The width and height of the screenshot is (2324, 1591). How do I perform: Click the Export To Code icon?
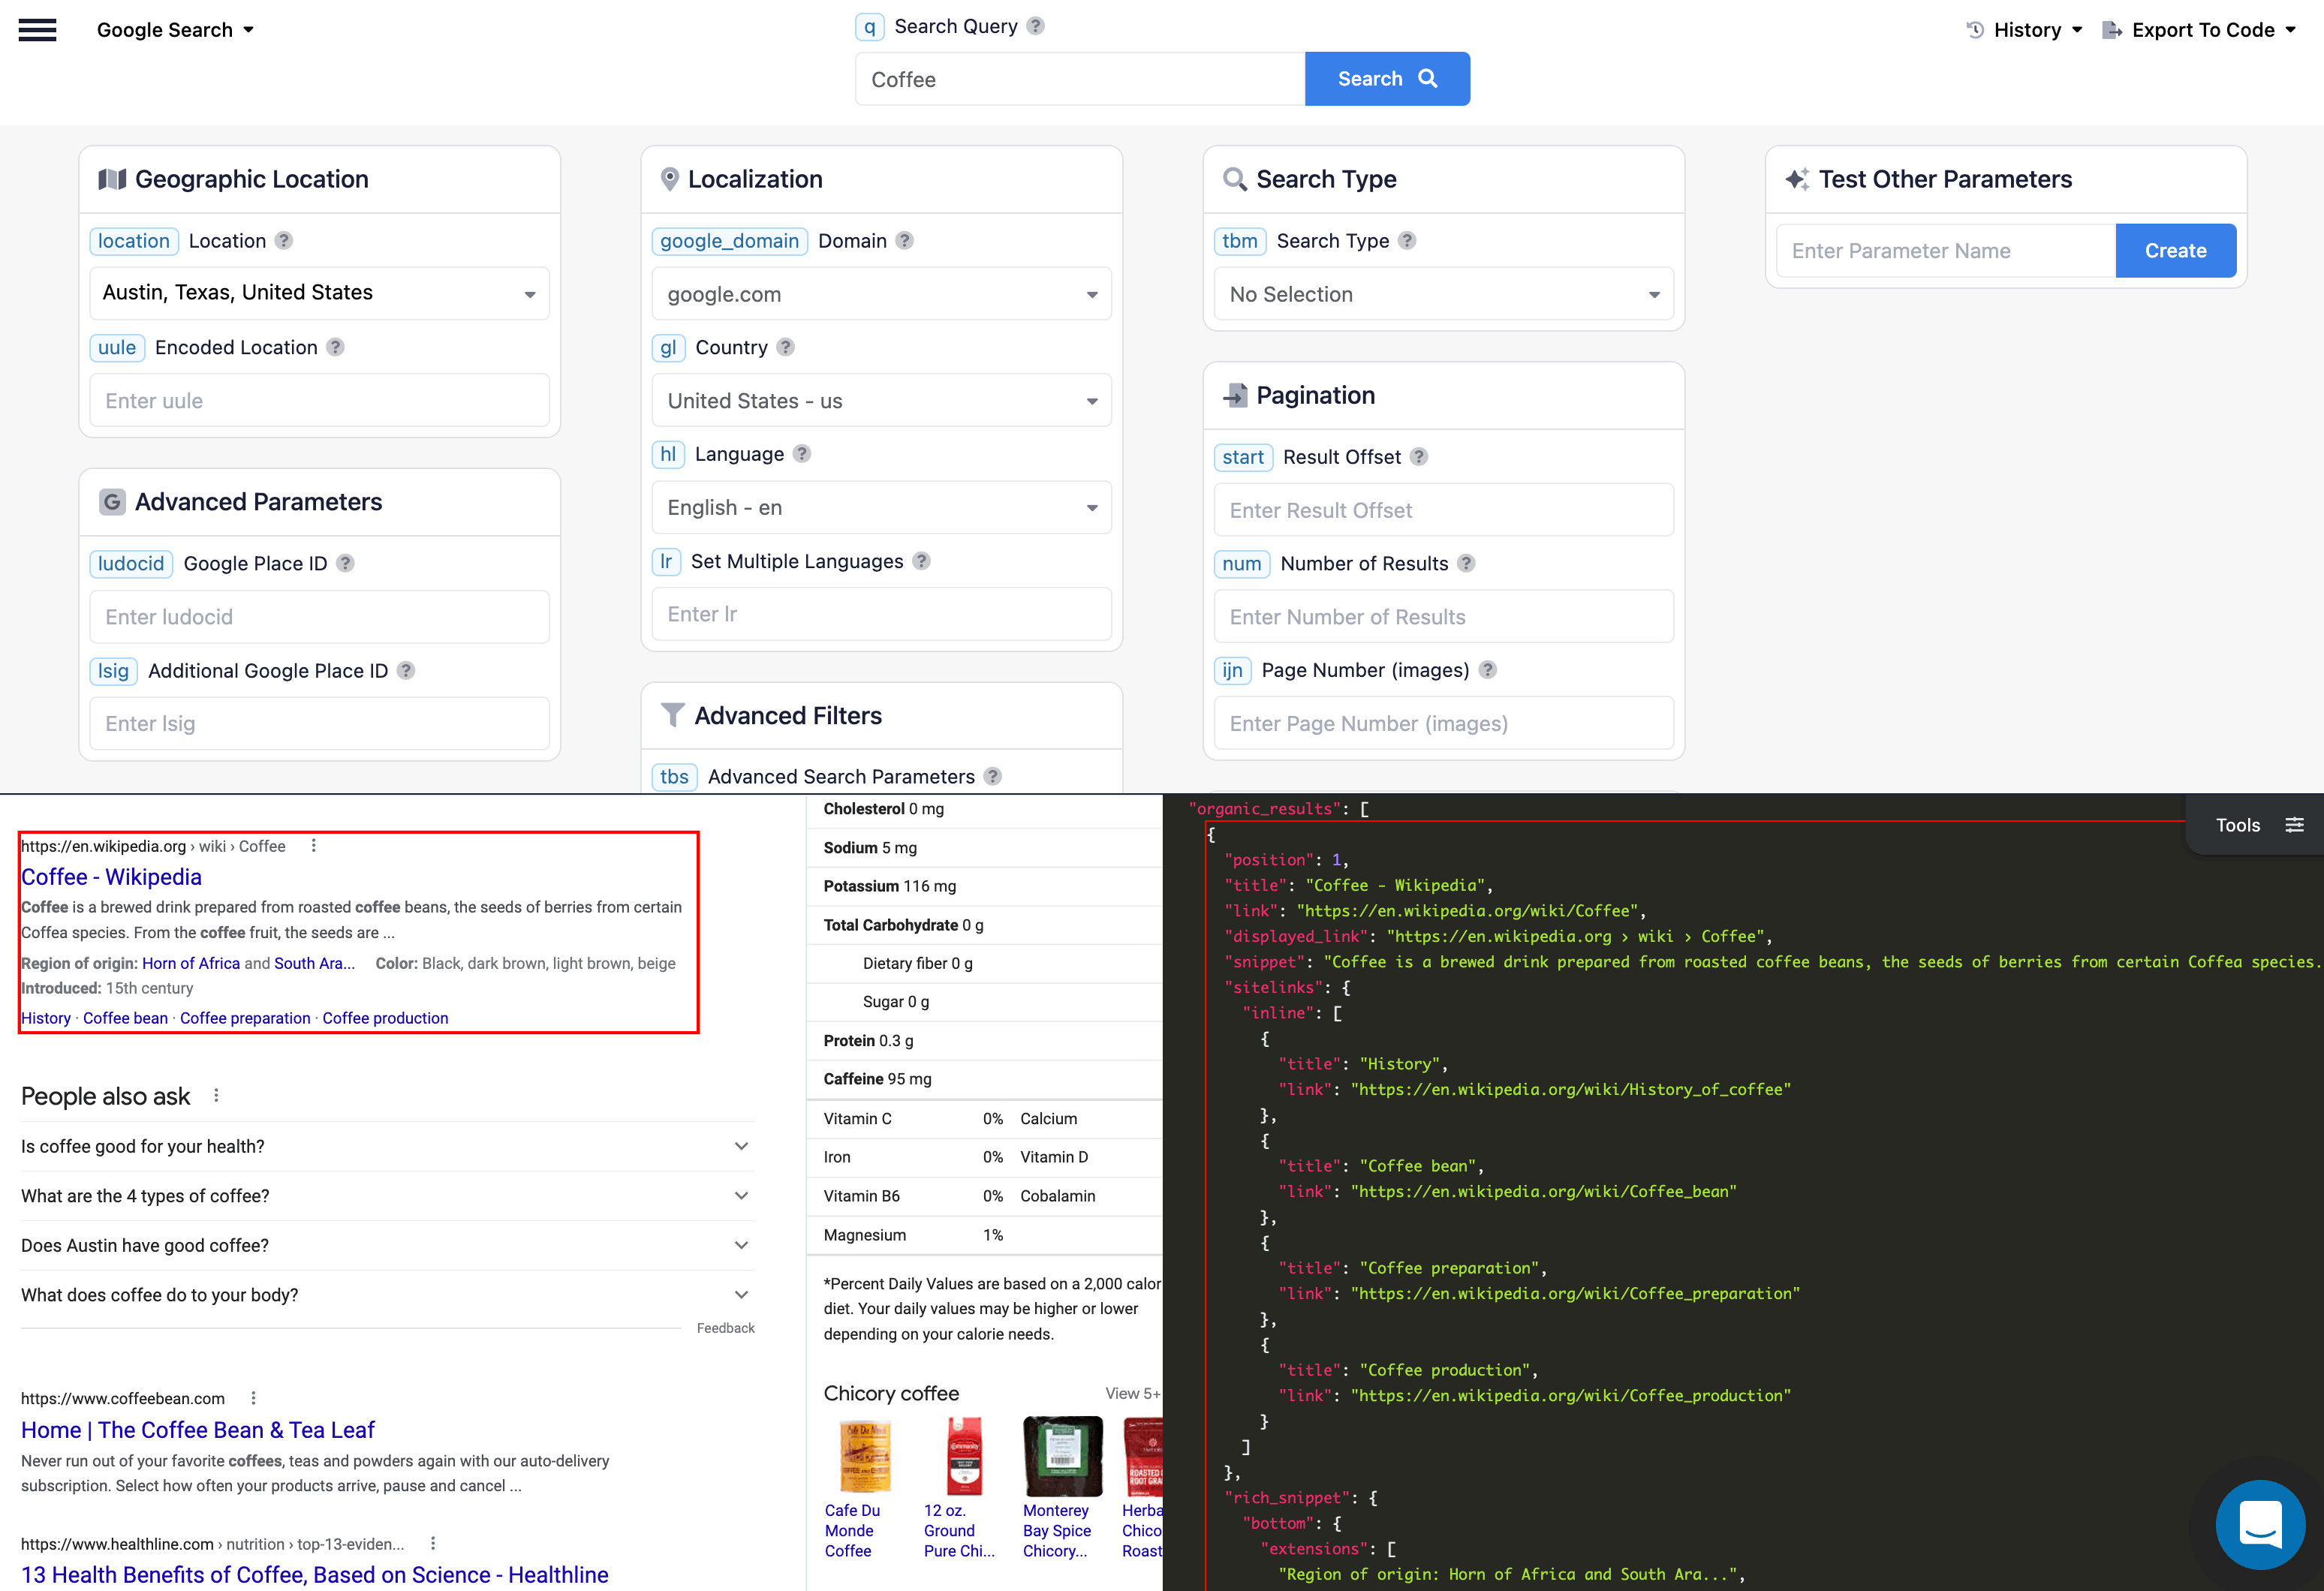[2113, 30]
